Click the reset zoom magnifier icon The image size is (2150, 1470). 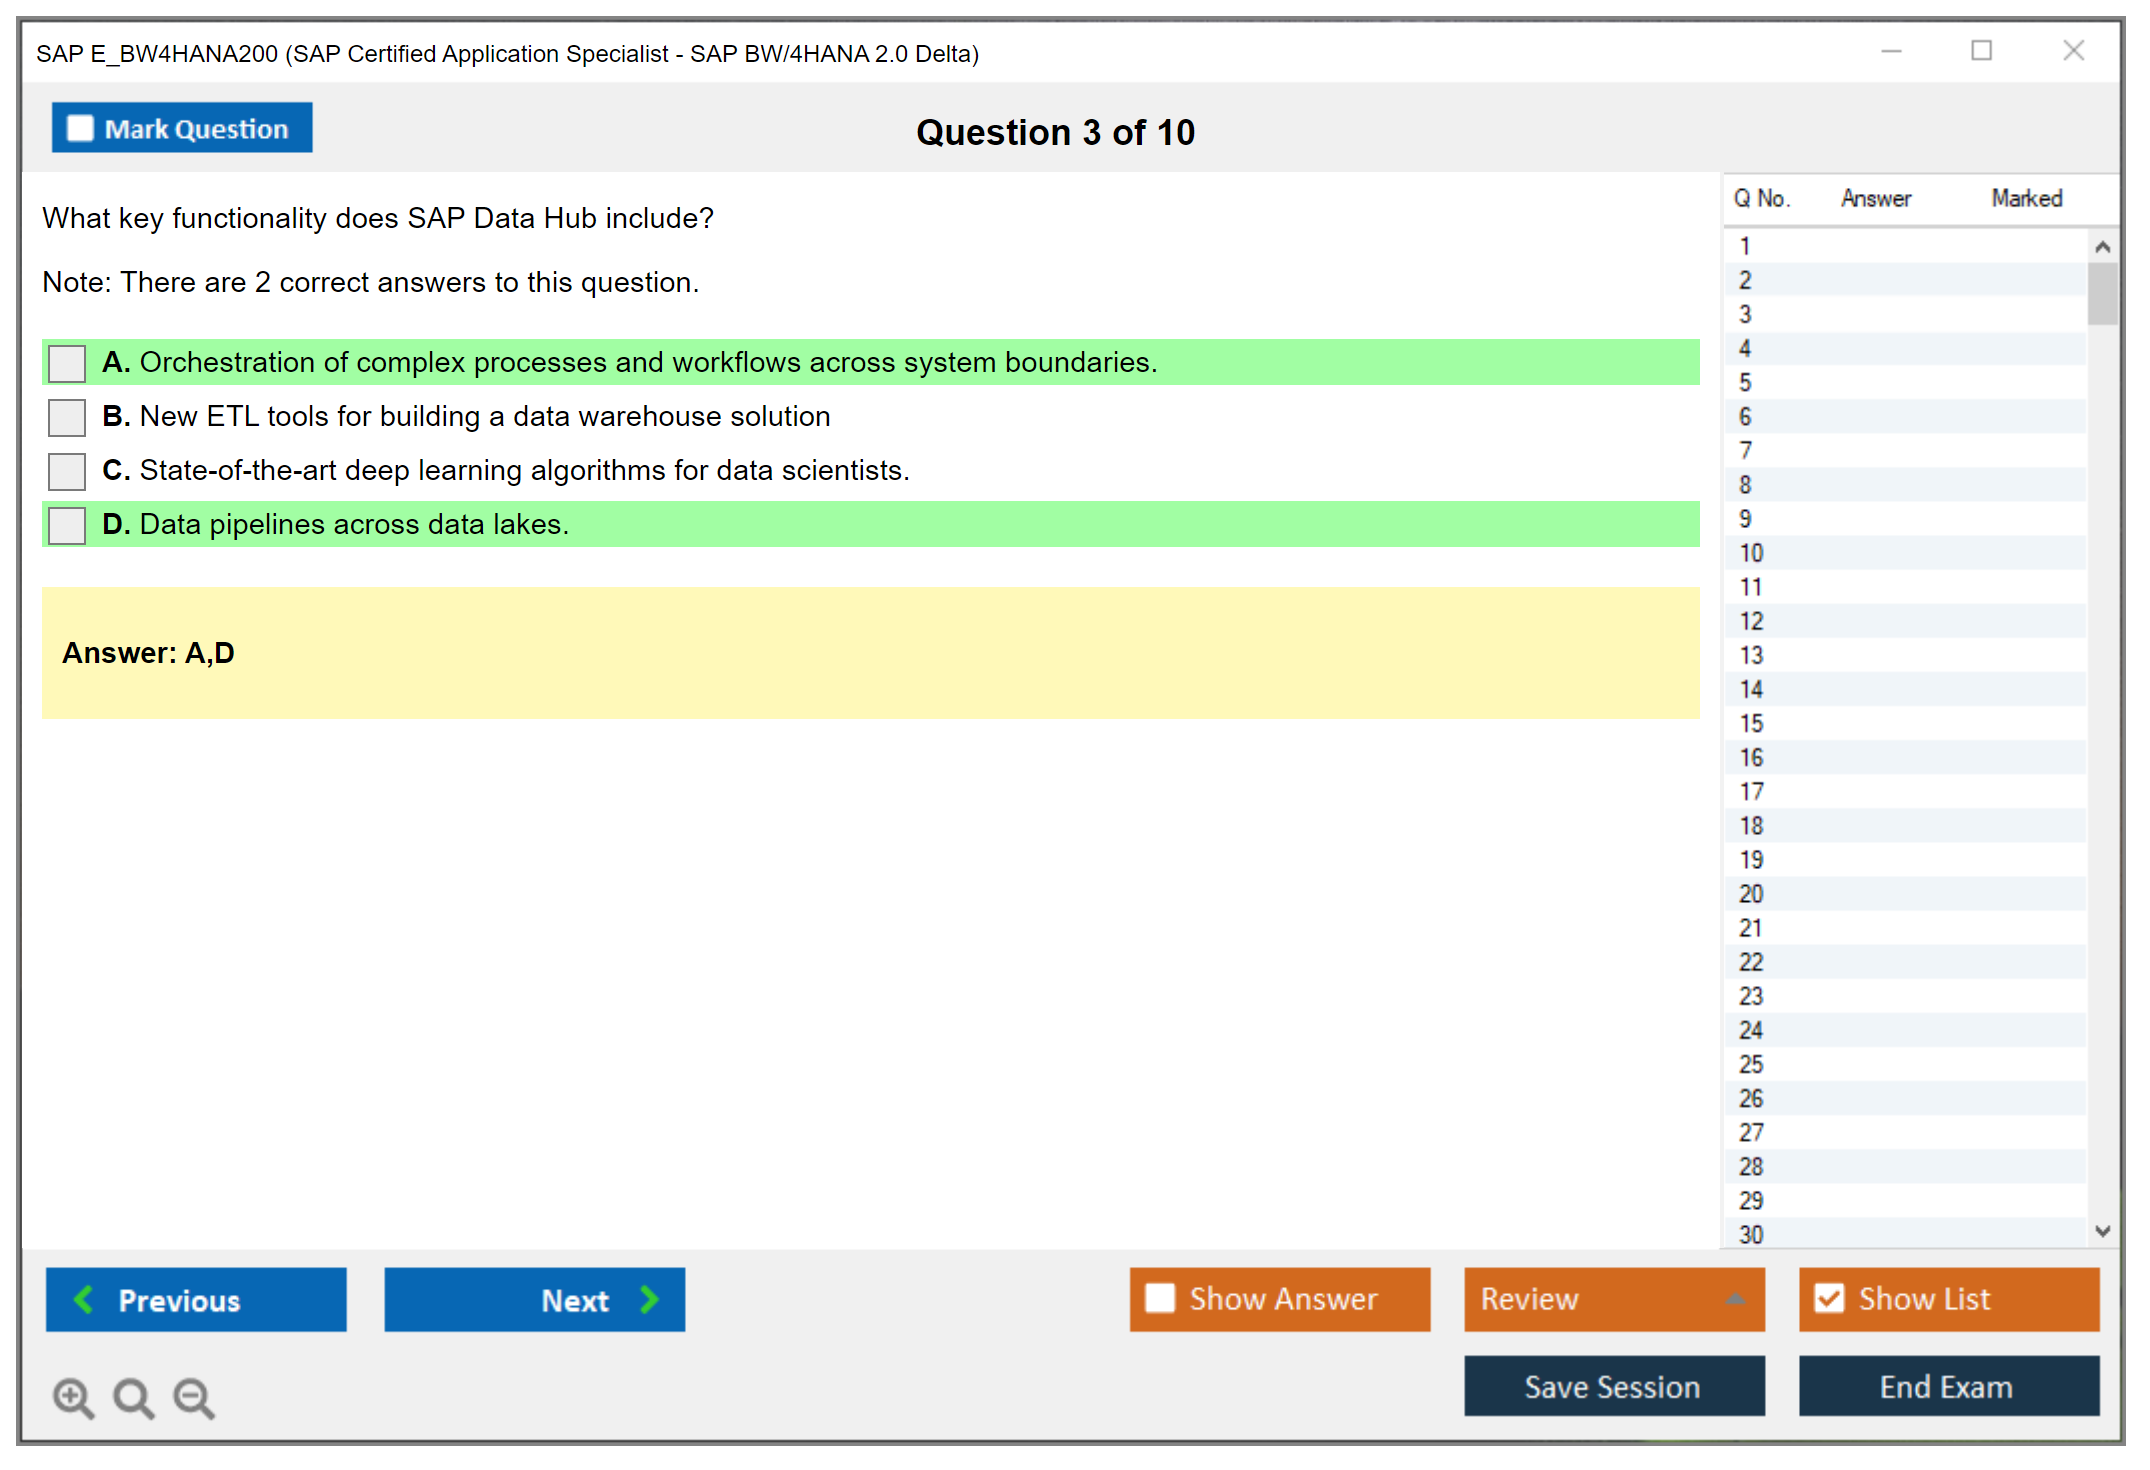[133, 1397]
